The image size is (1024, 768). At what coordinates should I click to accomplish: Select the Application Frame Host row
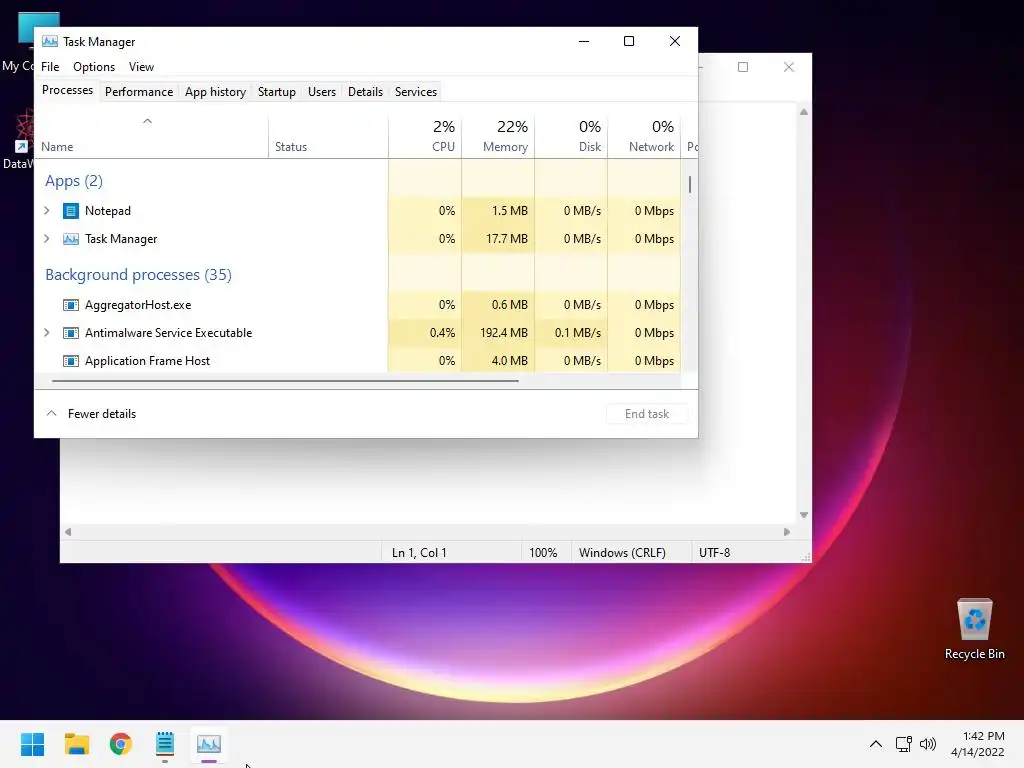point(358,361)
